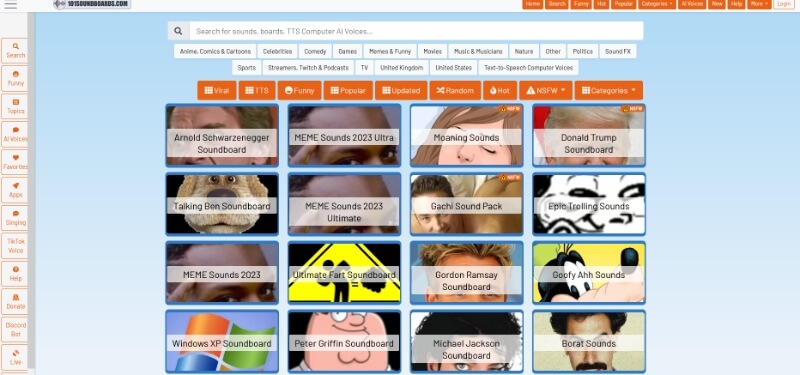800x375 pixels.
Task: Click the magnifier icon beside search field
Action: click(178, 31)
